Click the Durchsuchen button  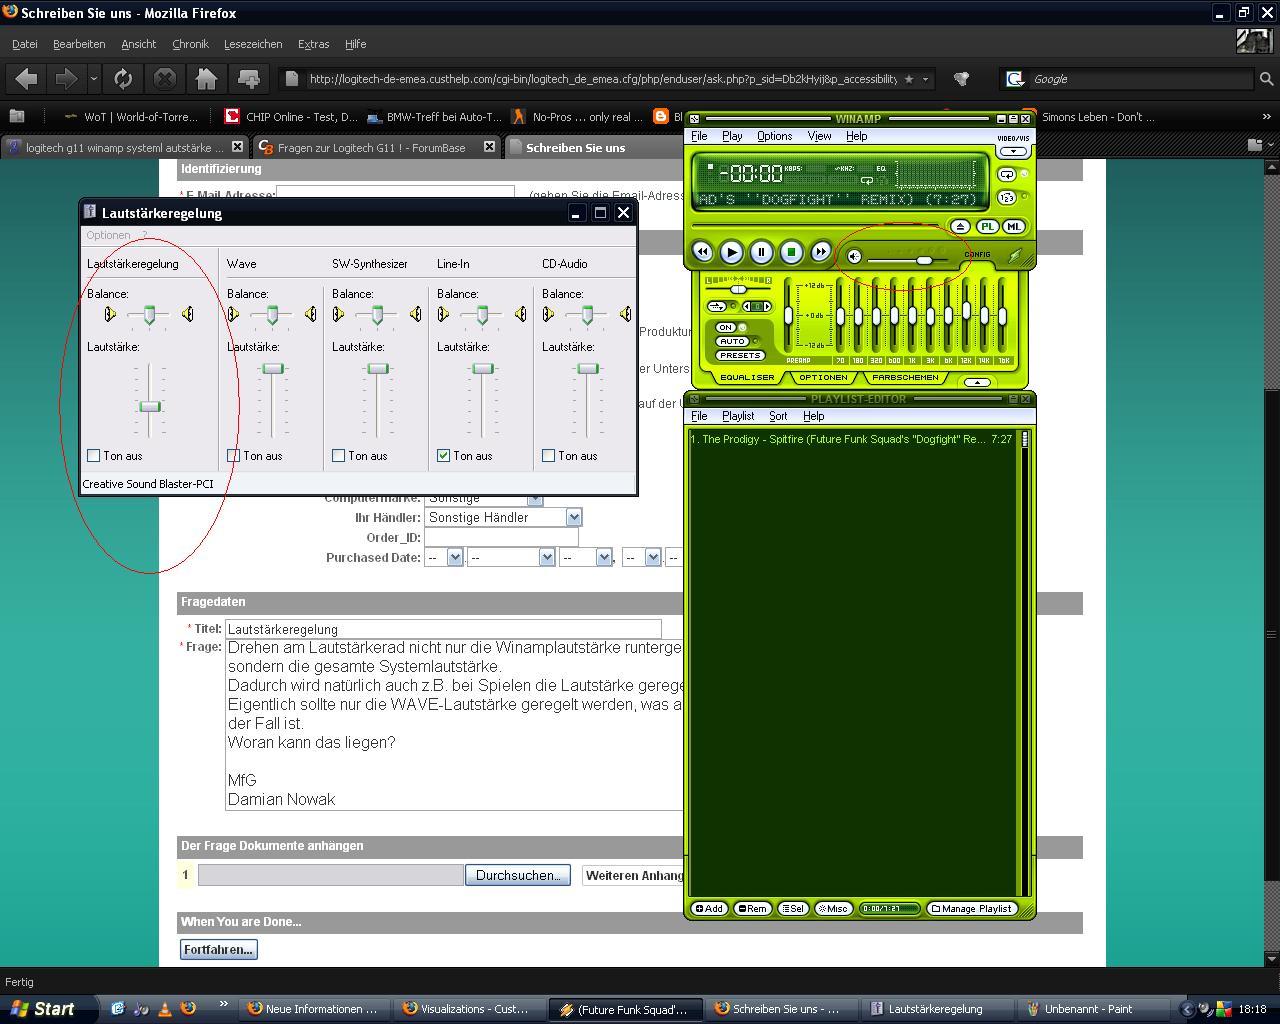pyautogui.click(x=517, y=875)
